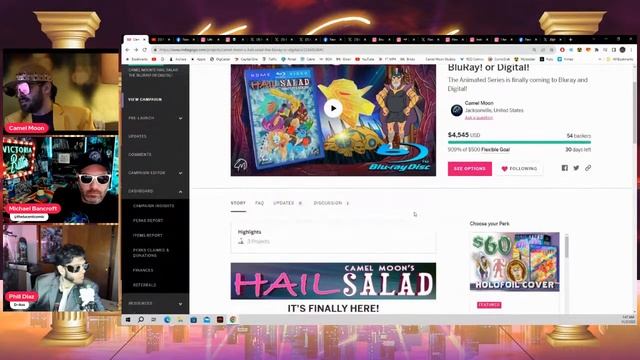Screen dimensions: 640x360
Task: Open Updates in the sidebar
Action: [x=137, y=136]
